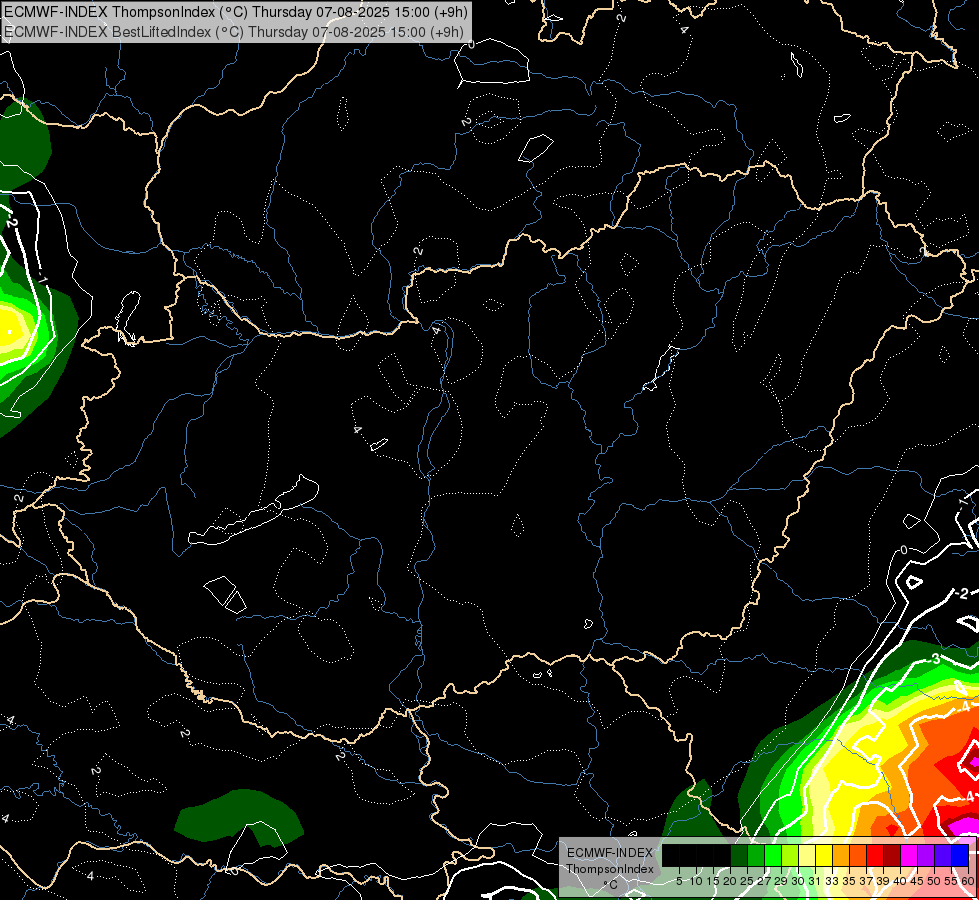Click the legend value 5

click(679, 881)
